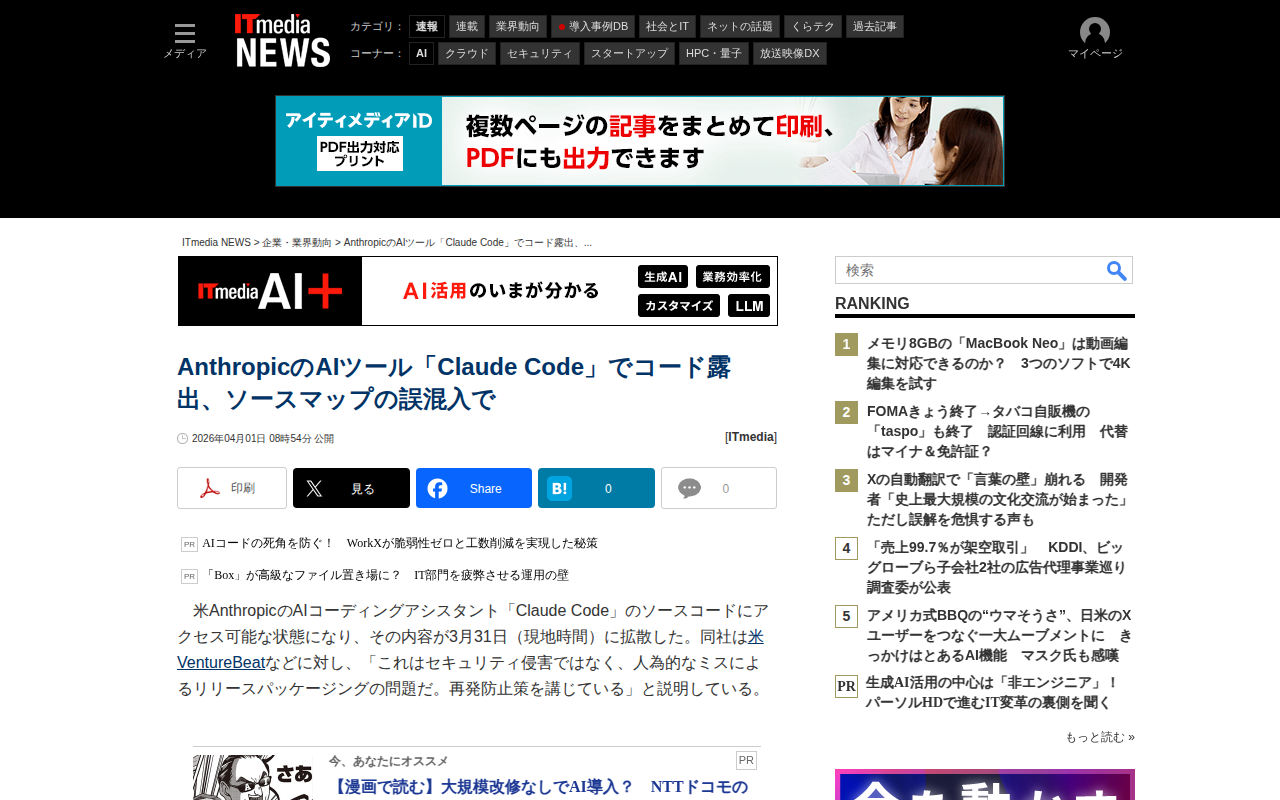The image size is (1280, 800).
Task: Open PR link about Box 高級なファイル置き場
Action: click(x=385, y=575)
